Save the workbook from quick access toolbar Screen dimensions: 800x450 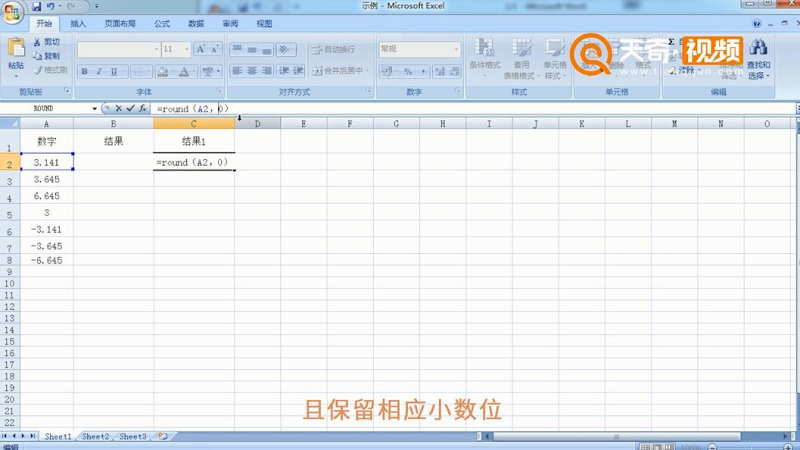[x=36, y=7]
